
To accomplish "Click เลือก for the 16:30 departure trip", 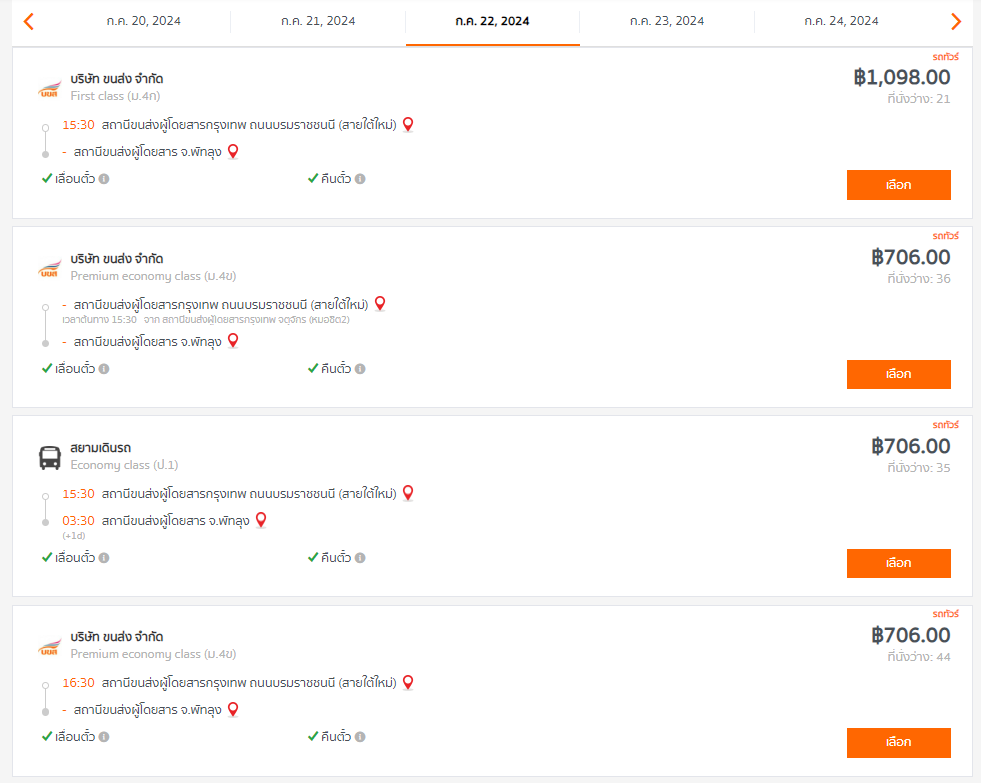I will tap(898, 742).
